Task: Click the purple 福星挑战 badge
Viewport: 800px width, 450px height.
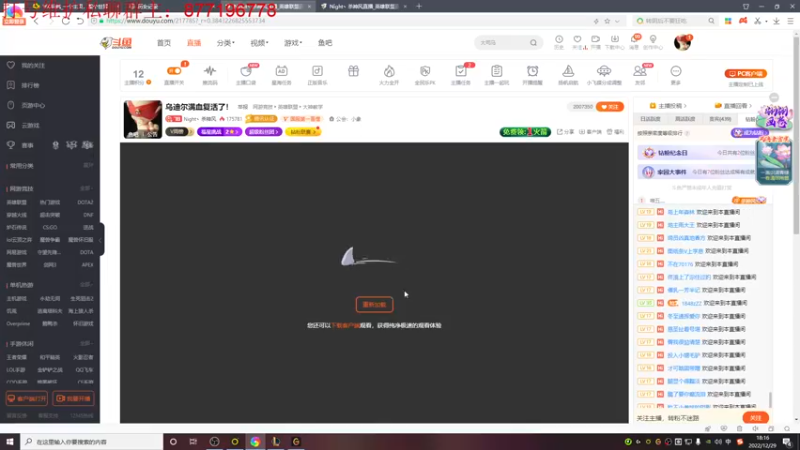Action: click(x=219, y=132)
